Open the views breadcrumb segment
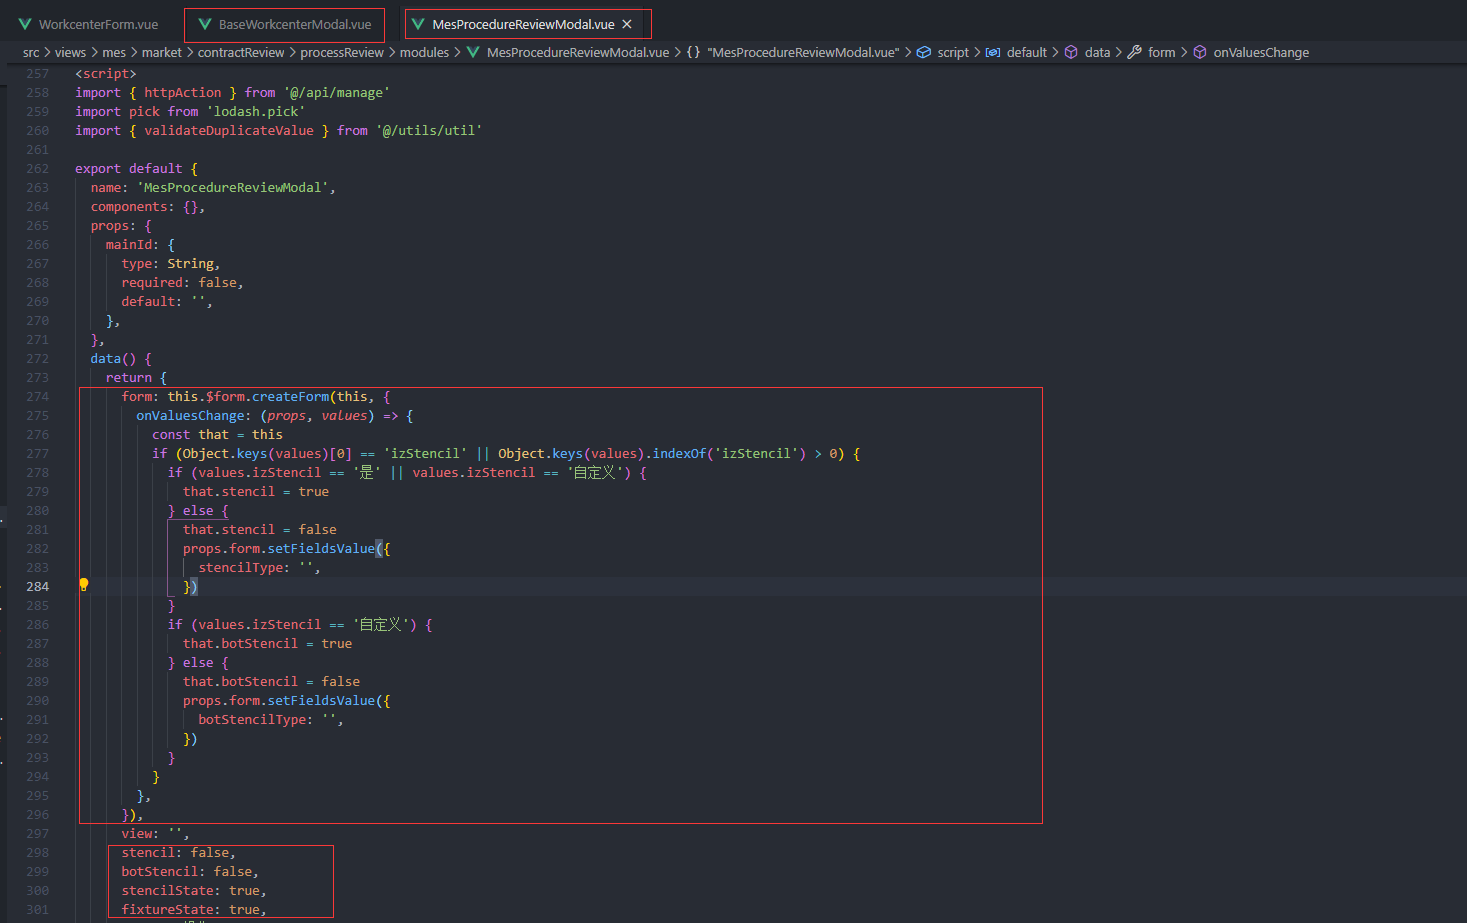Image resolution: width=1467 pixels, height=923 pixels. point(70,52)
